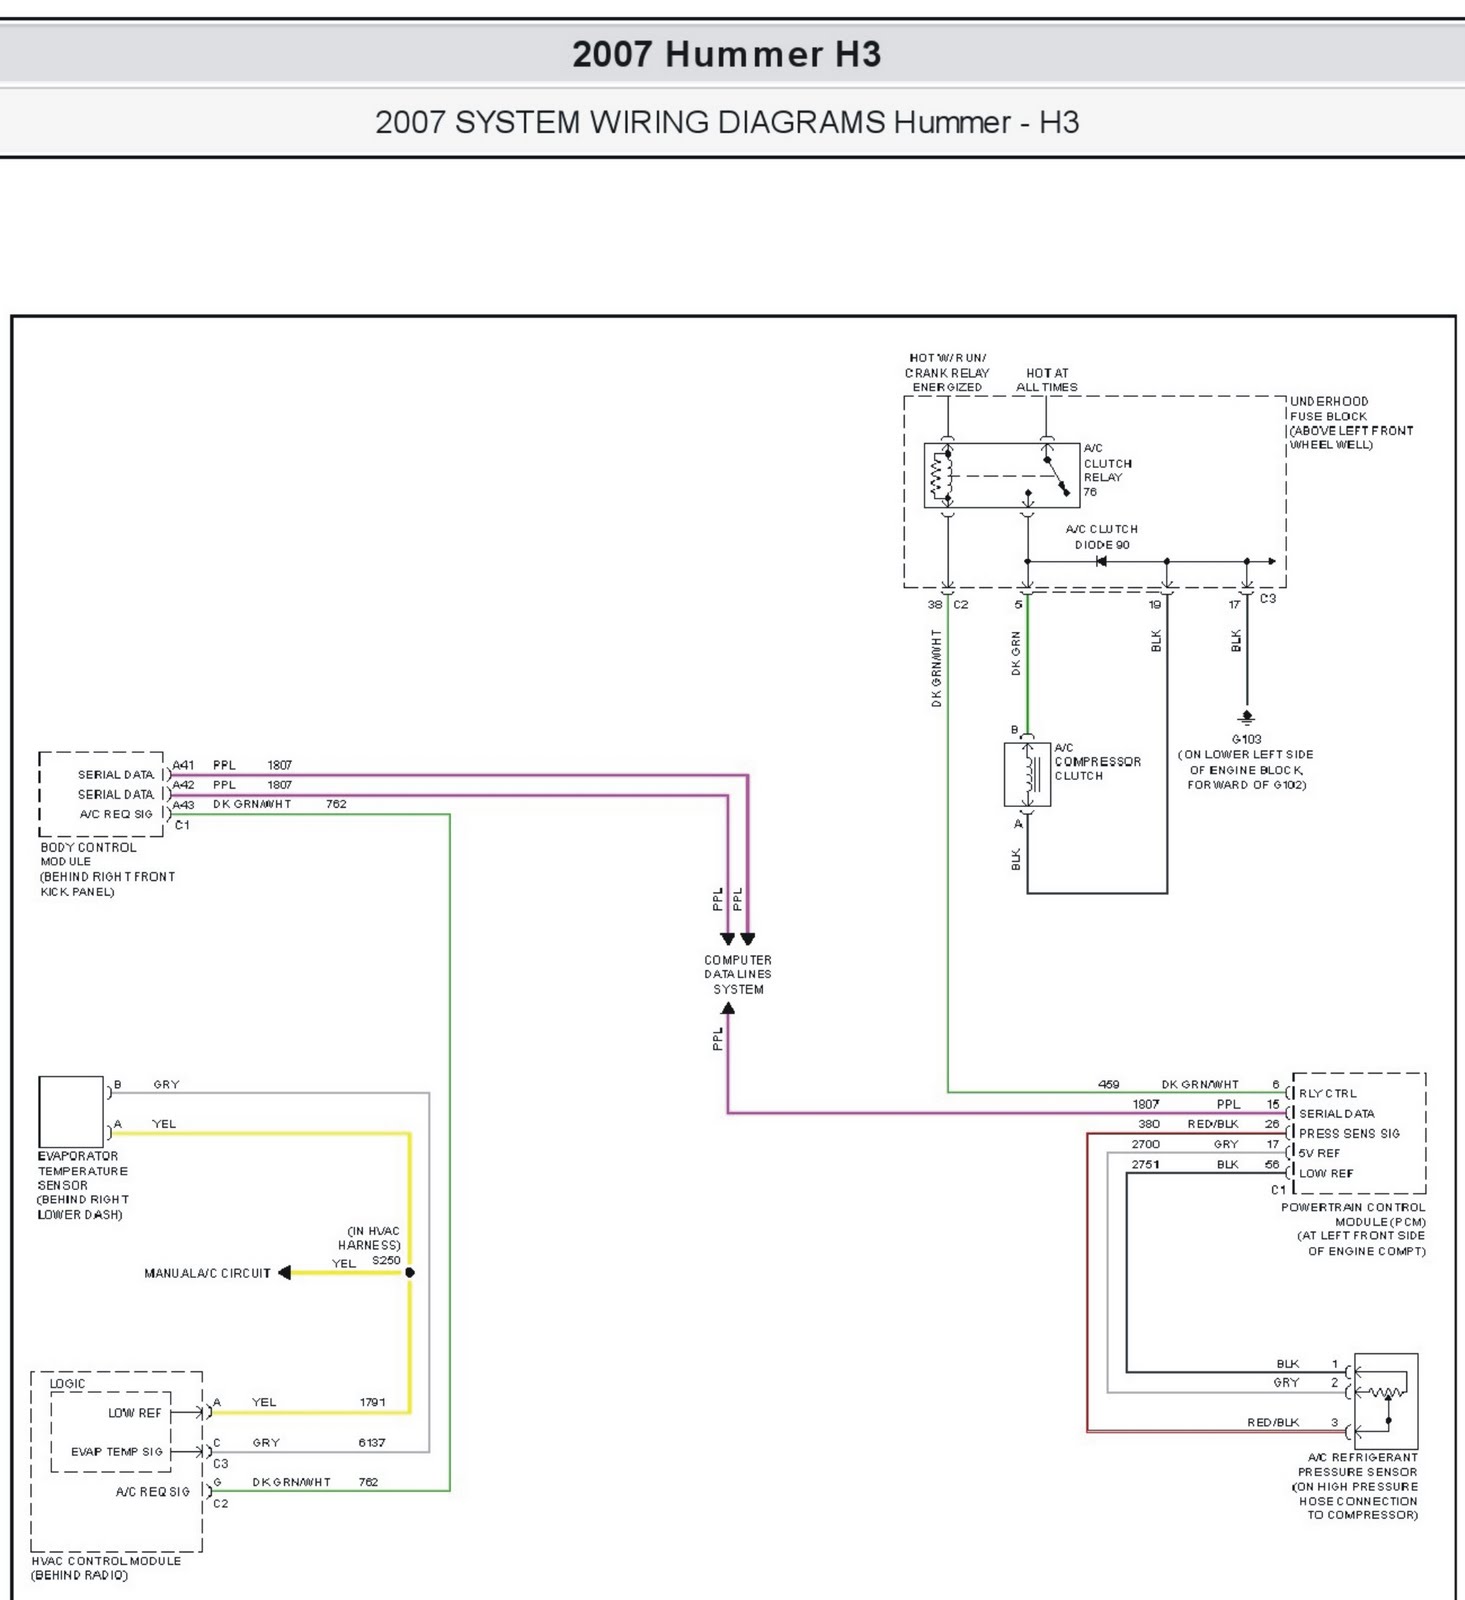Click the "G103" ground label
The height and width of the screenshot is (1600, 1465).
pos(1246,739)
